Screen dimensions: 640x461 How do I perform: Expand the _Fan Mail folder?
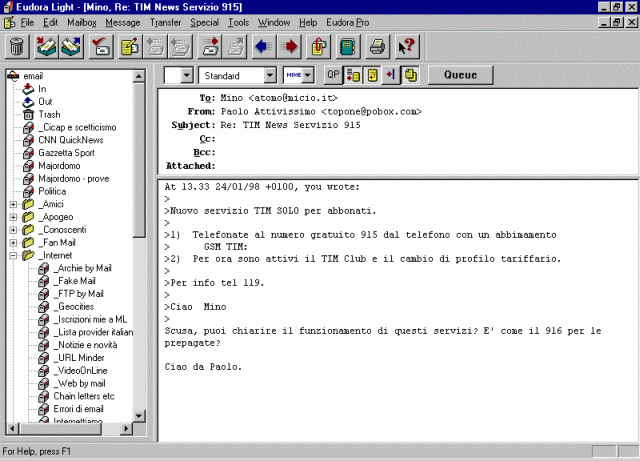tap(13, 243)
